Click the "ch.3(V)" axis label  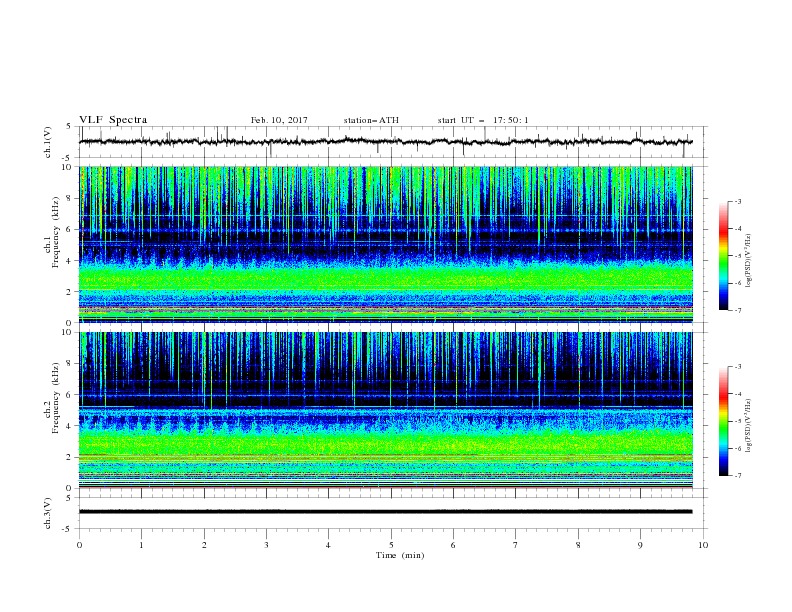click(x=48, y=513)
